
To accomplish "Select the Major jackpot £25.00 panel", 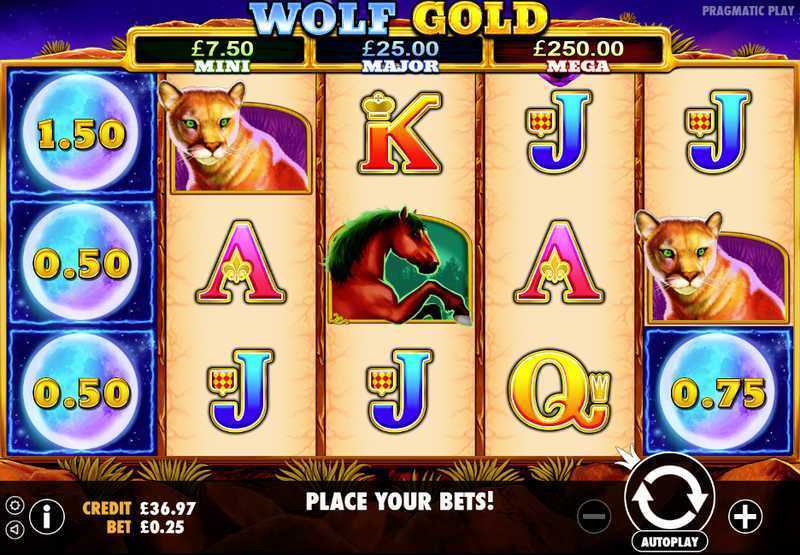I will pyautogui.click(x=400, y=56).
